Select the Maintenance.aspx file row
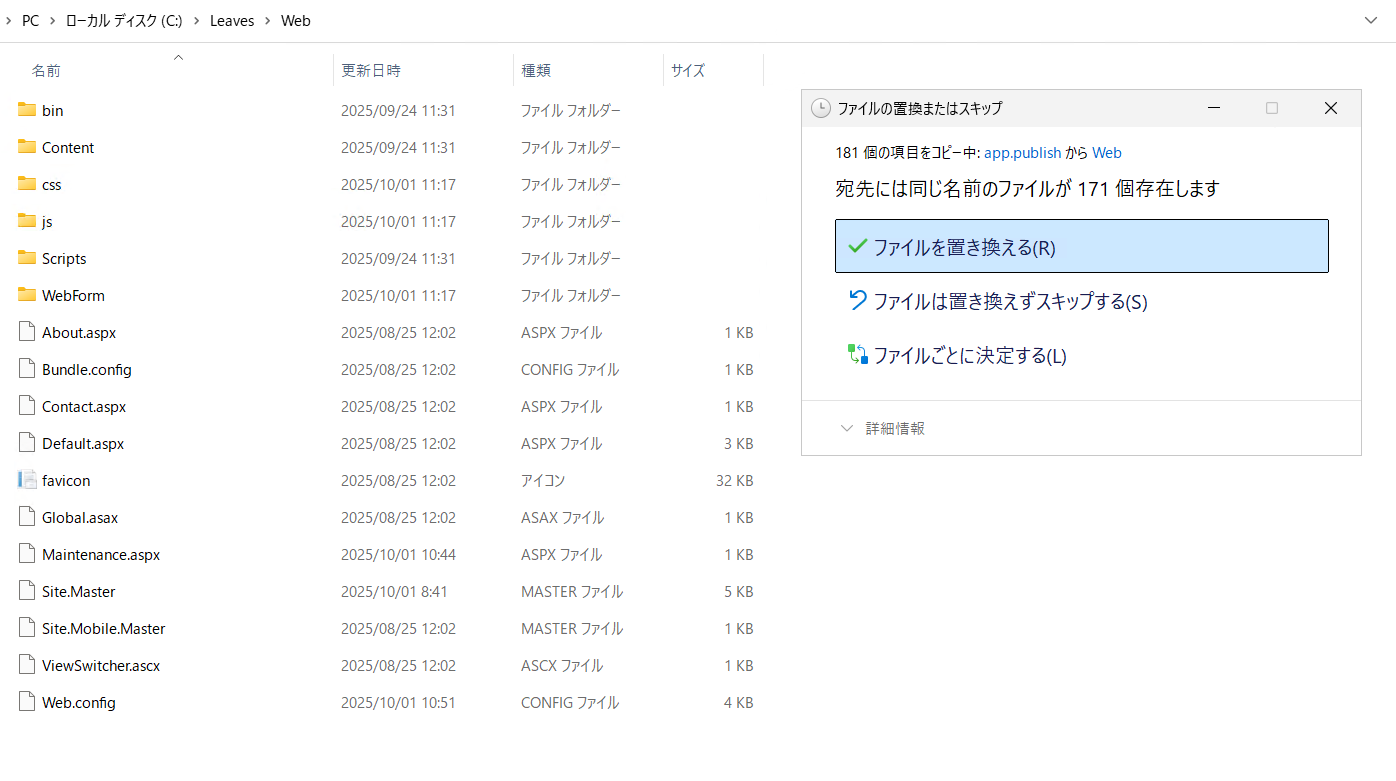Image resolution: width=1396 pixels, height=781 pixels. [x=101, y=554]
